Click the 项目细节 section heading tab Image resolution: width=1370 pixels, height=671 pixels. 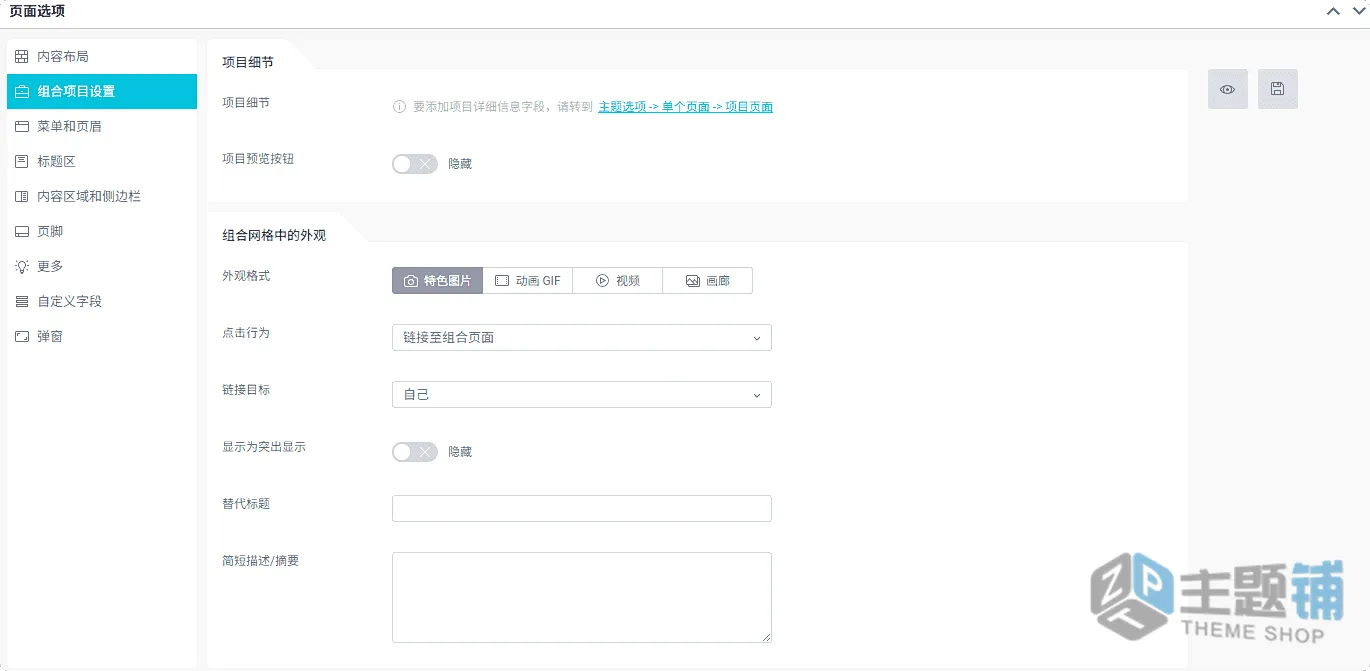(x=248, y=63)
